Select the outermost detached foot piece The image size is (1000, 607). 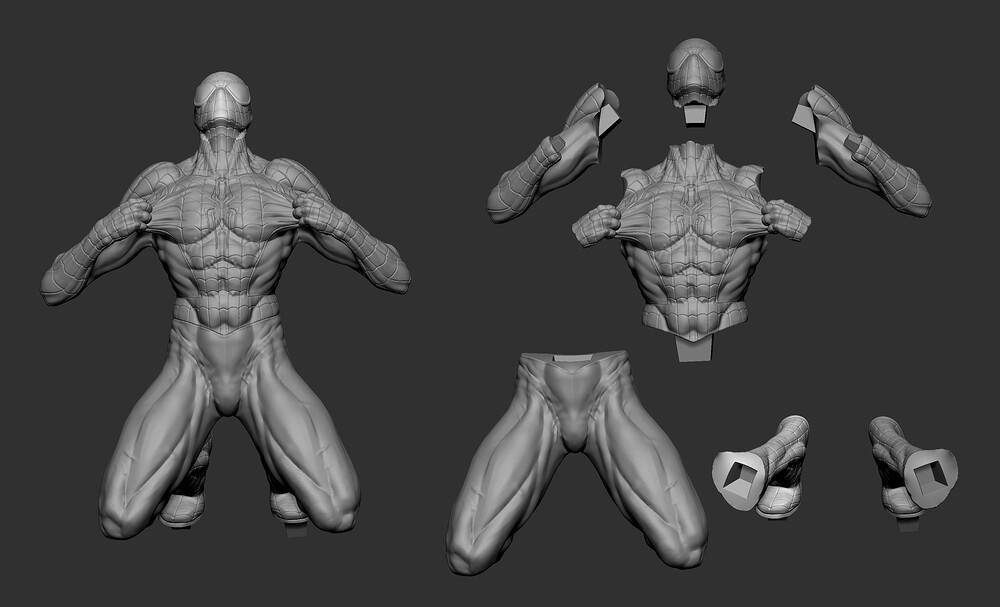point(913,472)
